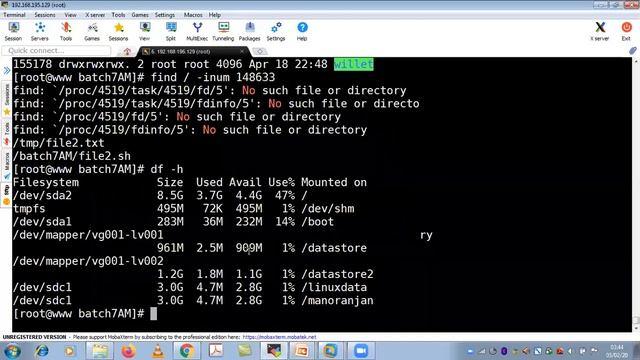Open the Tools toolbar icon

point(66,31)
